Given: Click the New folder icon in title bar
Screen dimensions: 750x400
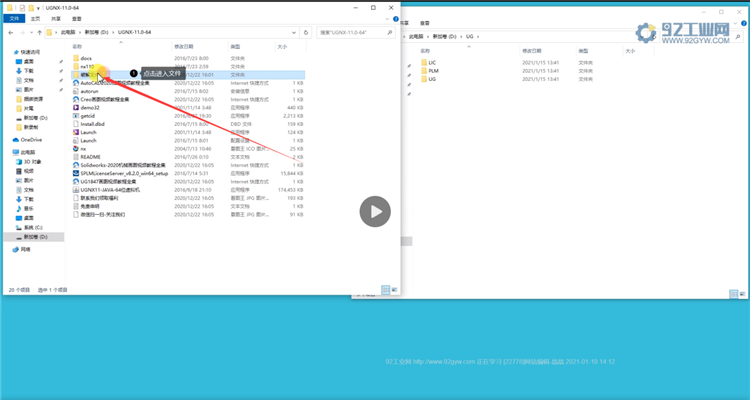Looking at the screenshot, I should pos(31,8).
